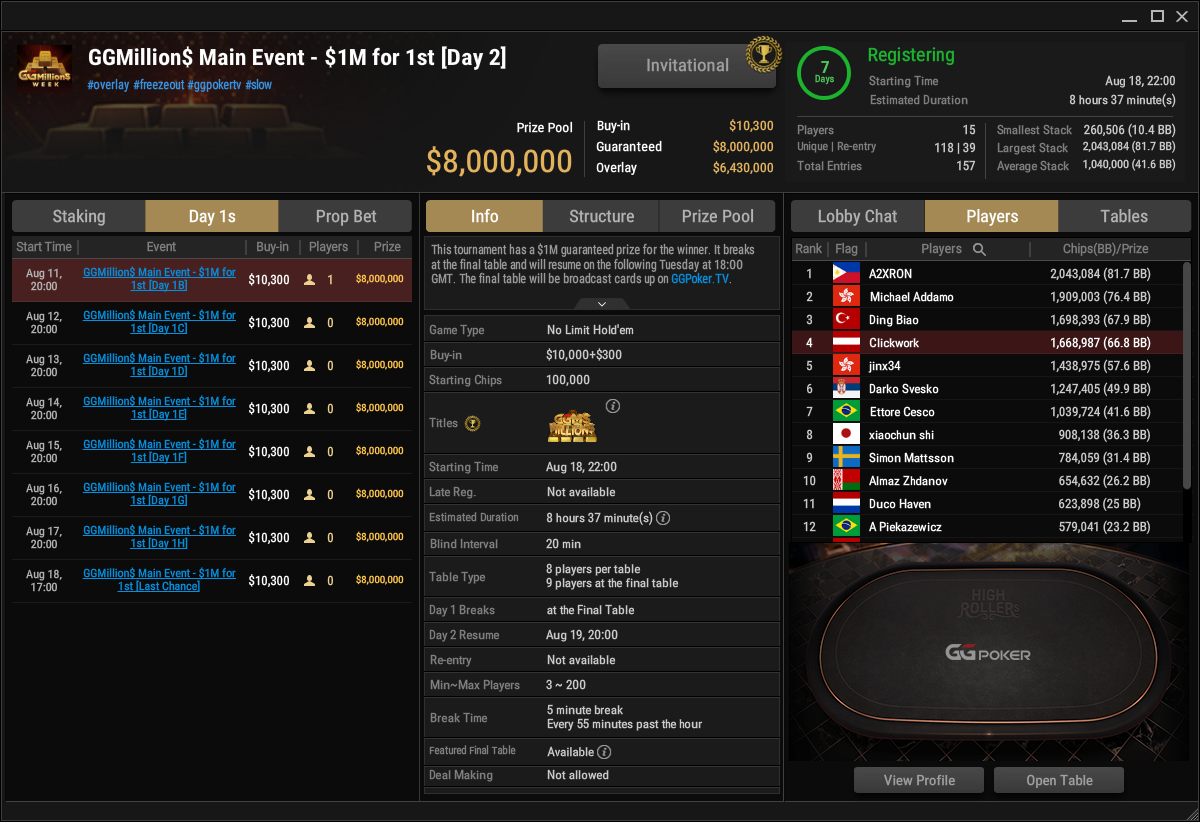This screenshot has height=822, width=1200.
Task: Click the info icon next to Estimated Duration
Action: [x=663, y=518]
